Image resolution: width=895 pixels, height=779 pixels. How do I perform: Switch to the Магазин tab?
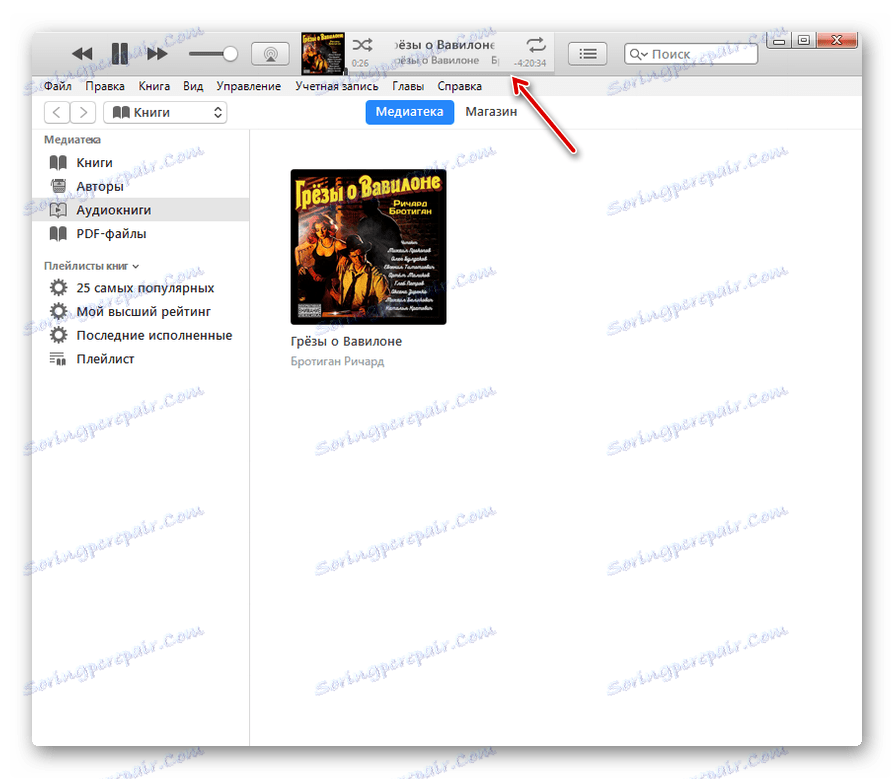491,112
